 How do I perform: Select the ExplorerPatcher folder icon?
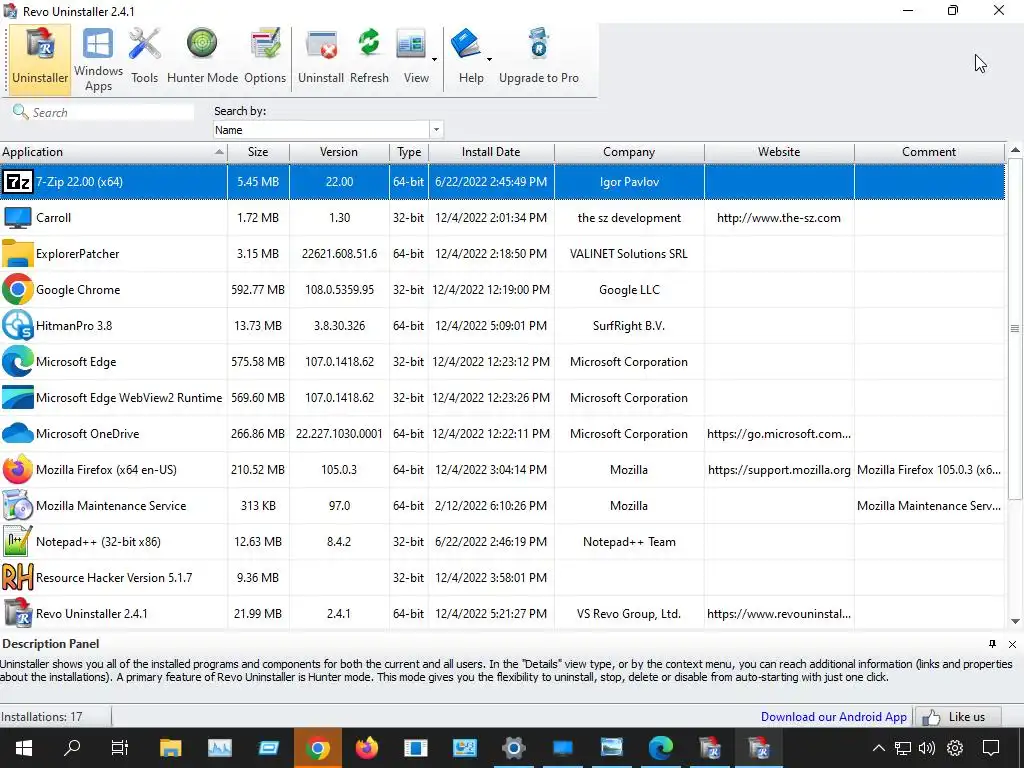(x=18, y=253)
